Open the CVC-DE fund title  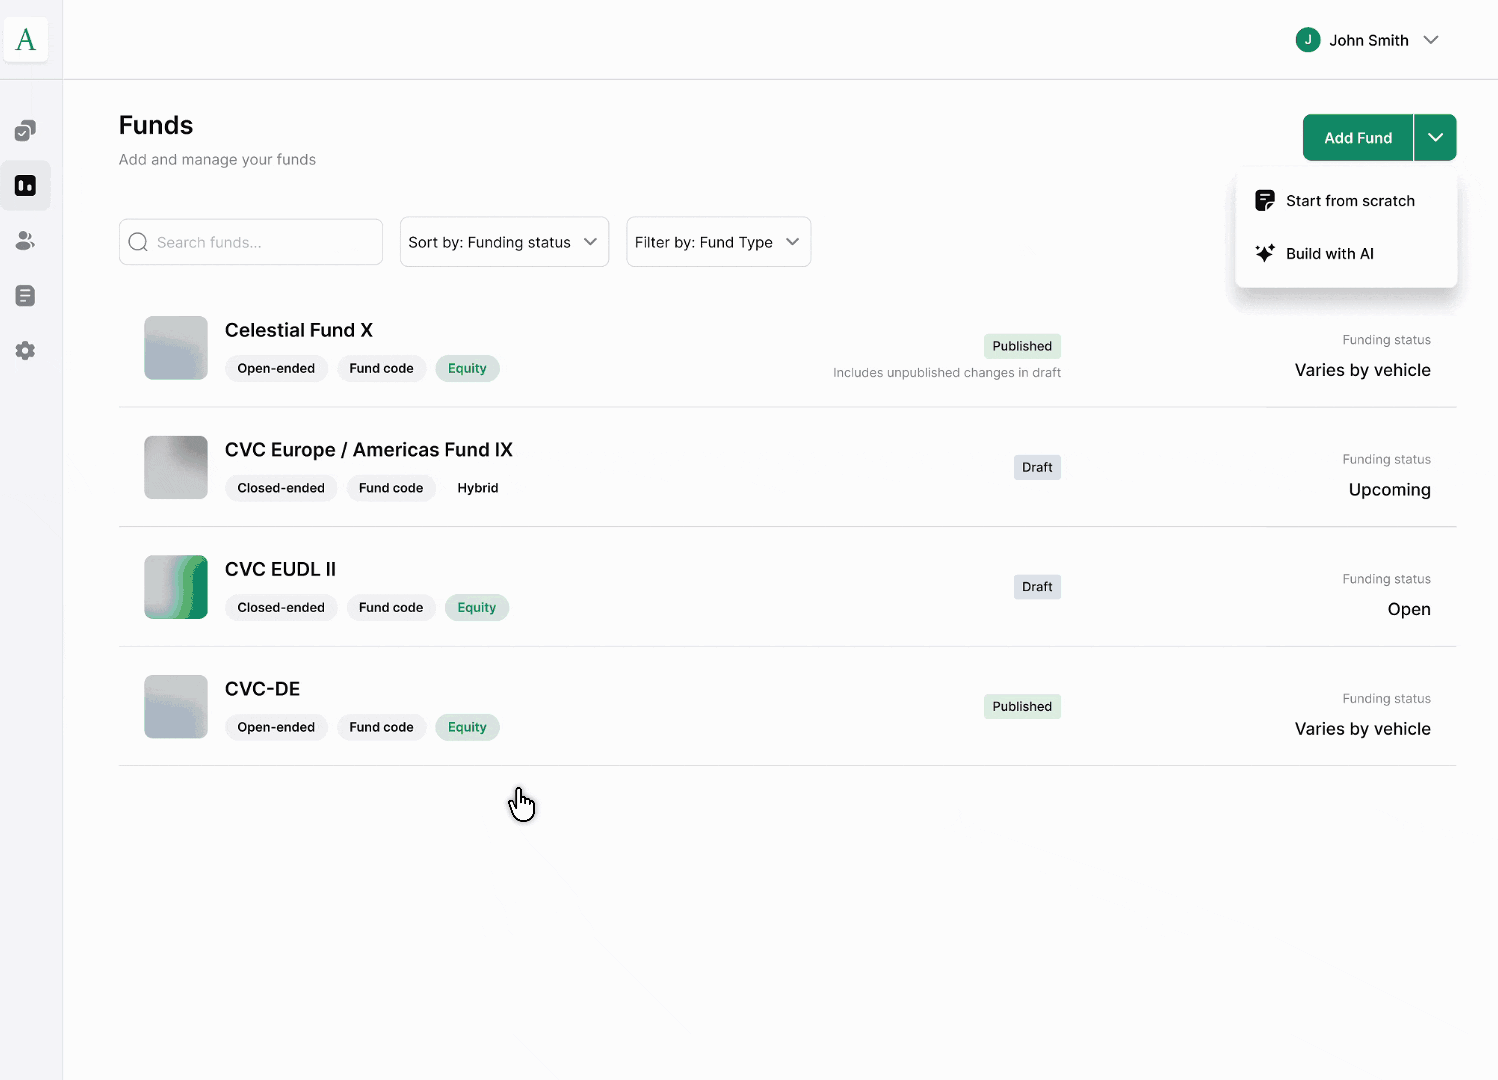[x=263, y=689]
